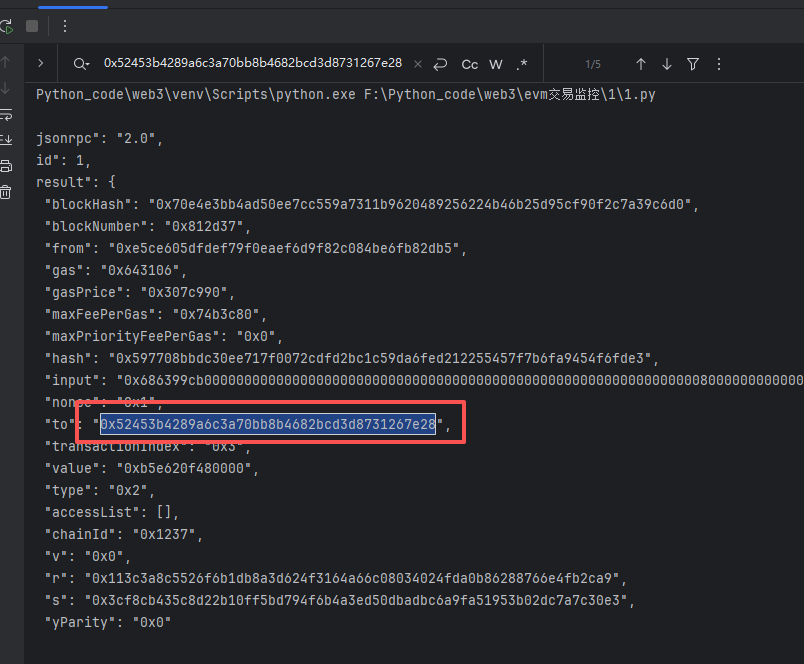This screenshot has width=804, height=664.
Task: Click gas value 0x643106
Action: click(x=140, y=271)
